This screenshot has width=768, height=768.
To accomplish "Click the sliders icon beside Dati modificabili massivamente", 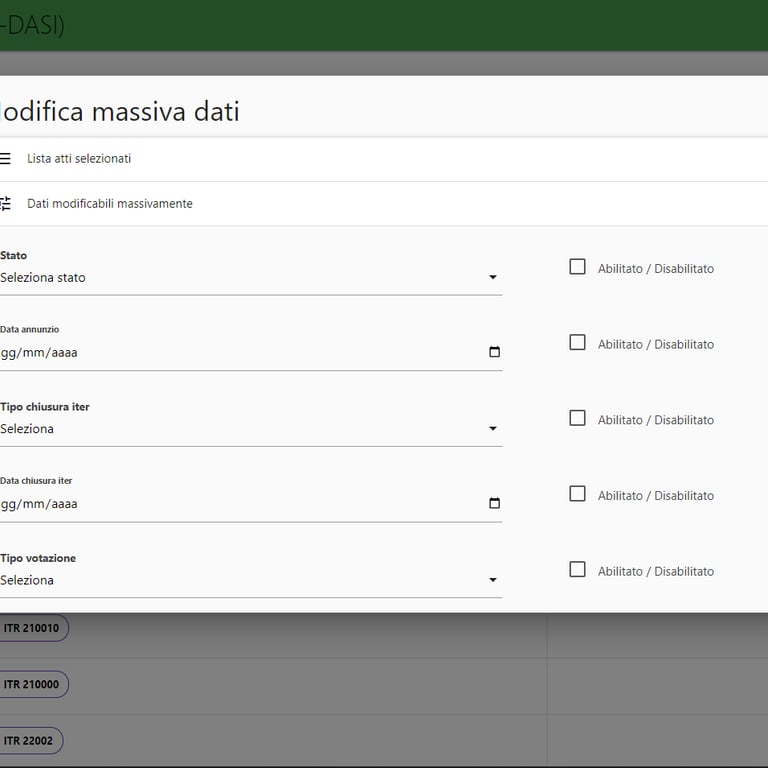I will (x=5, y=203).
